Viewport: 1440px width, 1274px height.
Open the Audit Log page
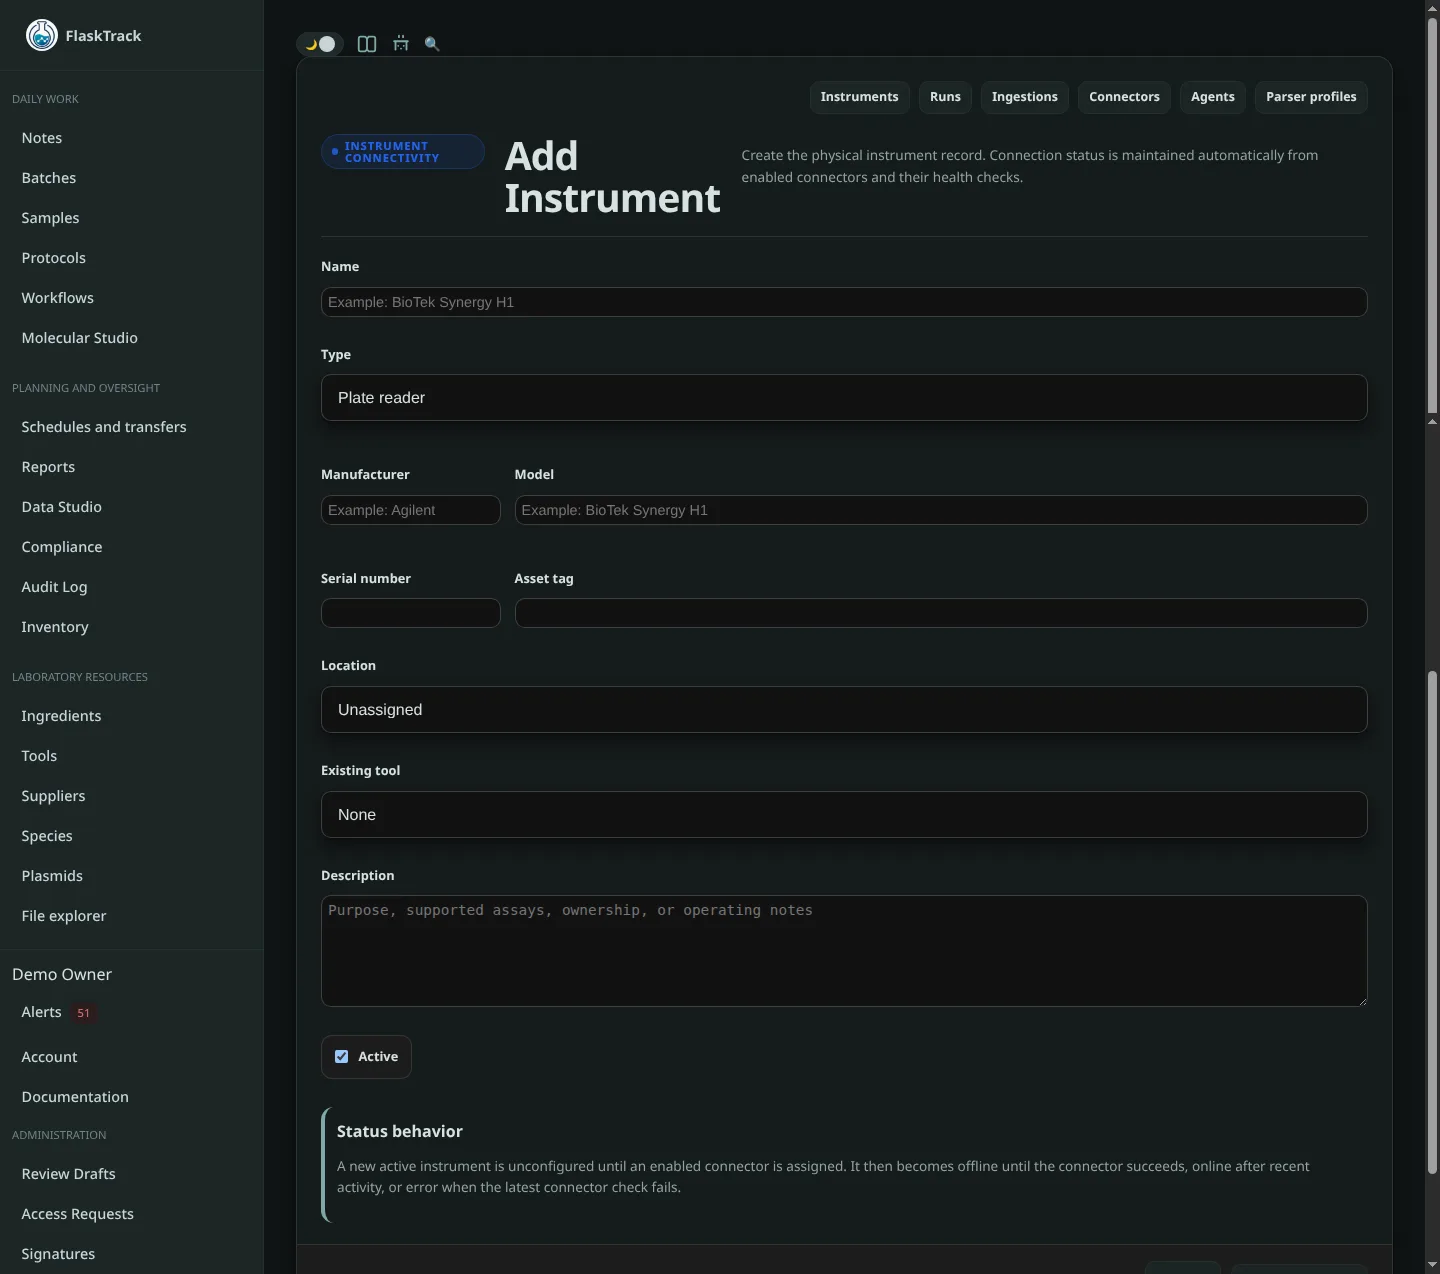(54, 587)
